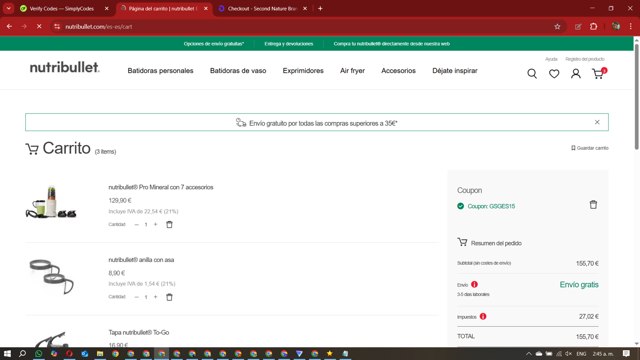Click the applied Coupon: GSGES15 text
The width and height of the screenshot is (640, 360).
tap(491, 206)
